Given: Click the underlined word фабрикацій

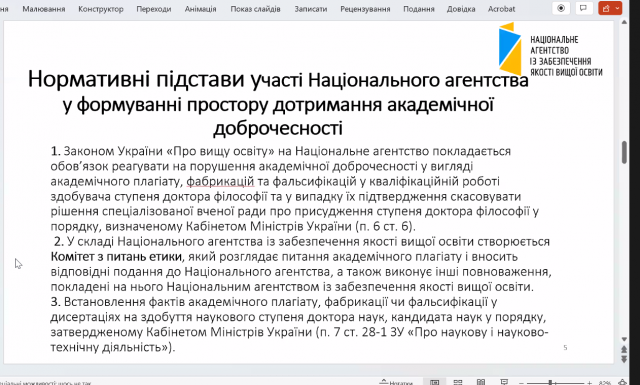Looking at the screenshot, I should (x=220, y=182).
